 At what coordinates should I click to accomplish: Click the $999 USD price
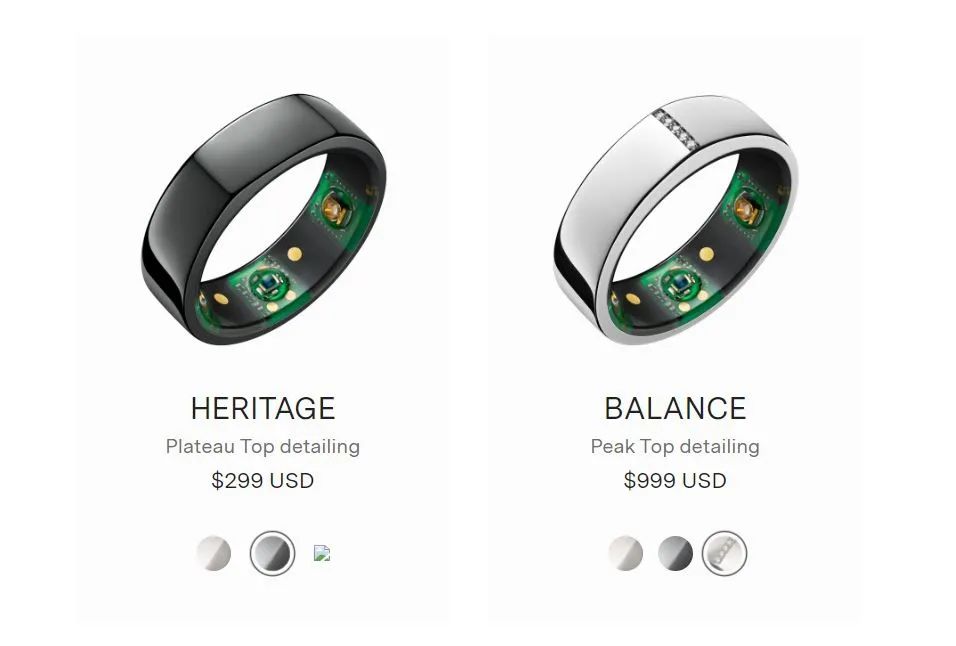675,480
